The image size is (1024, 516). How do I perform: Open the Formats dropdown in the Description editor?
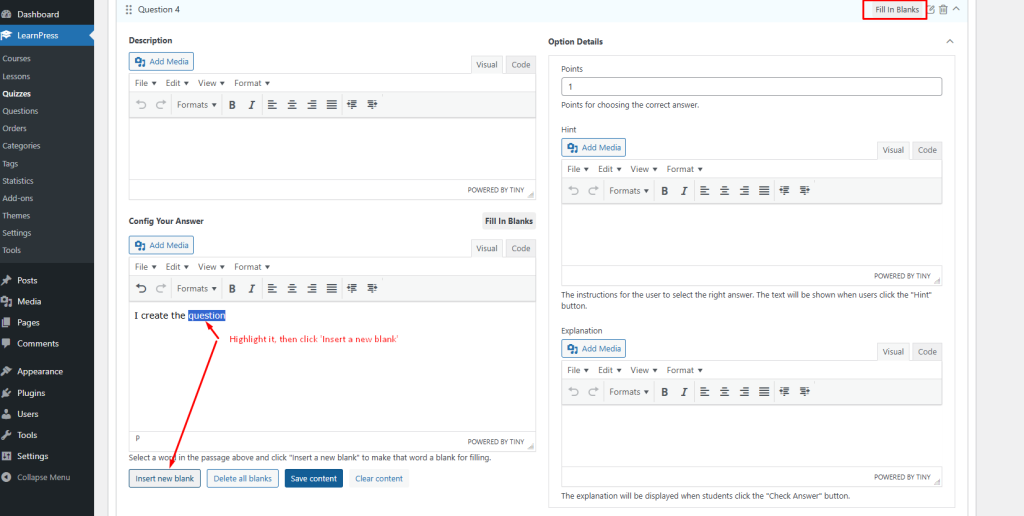[196, 105]
